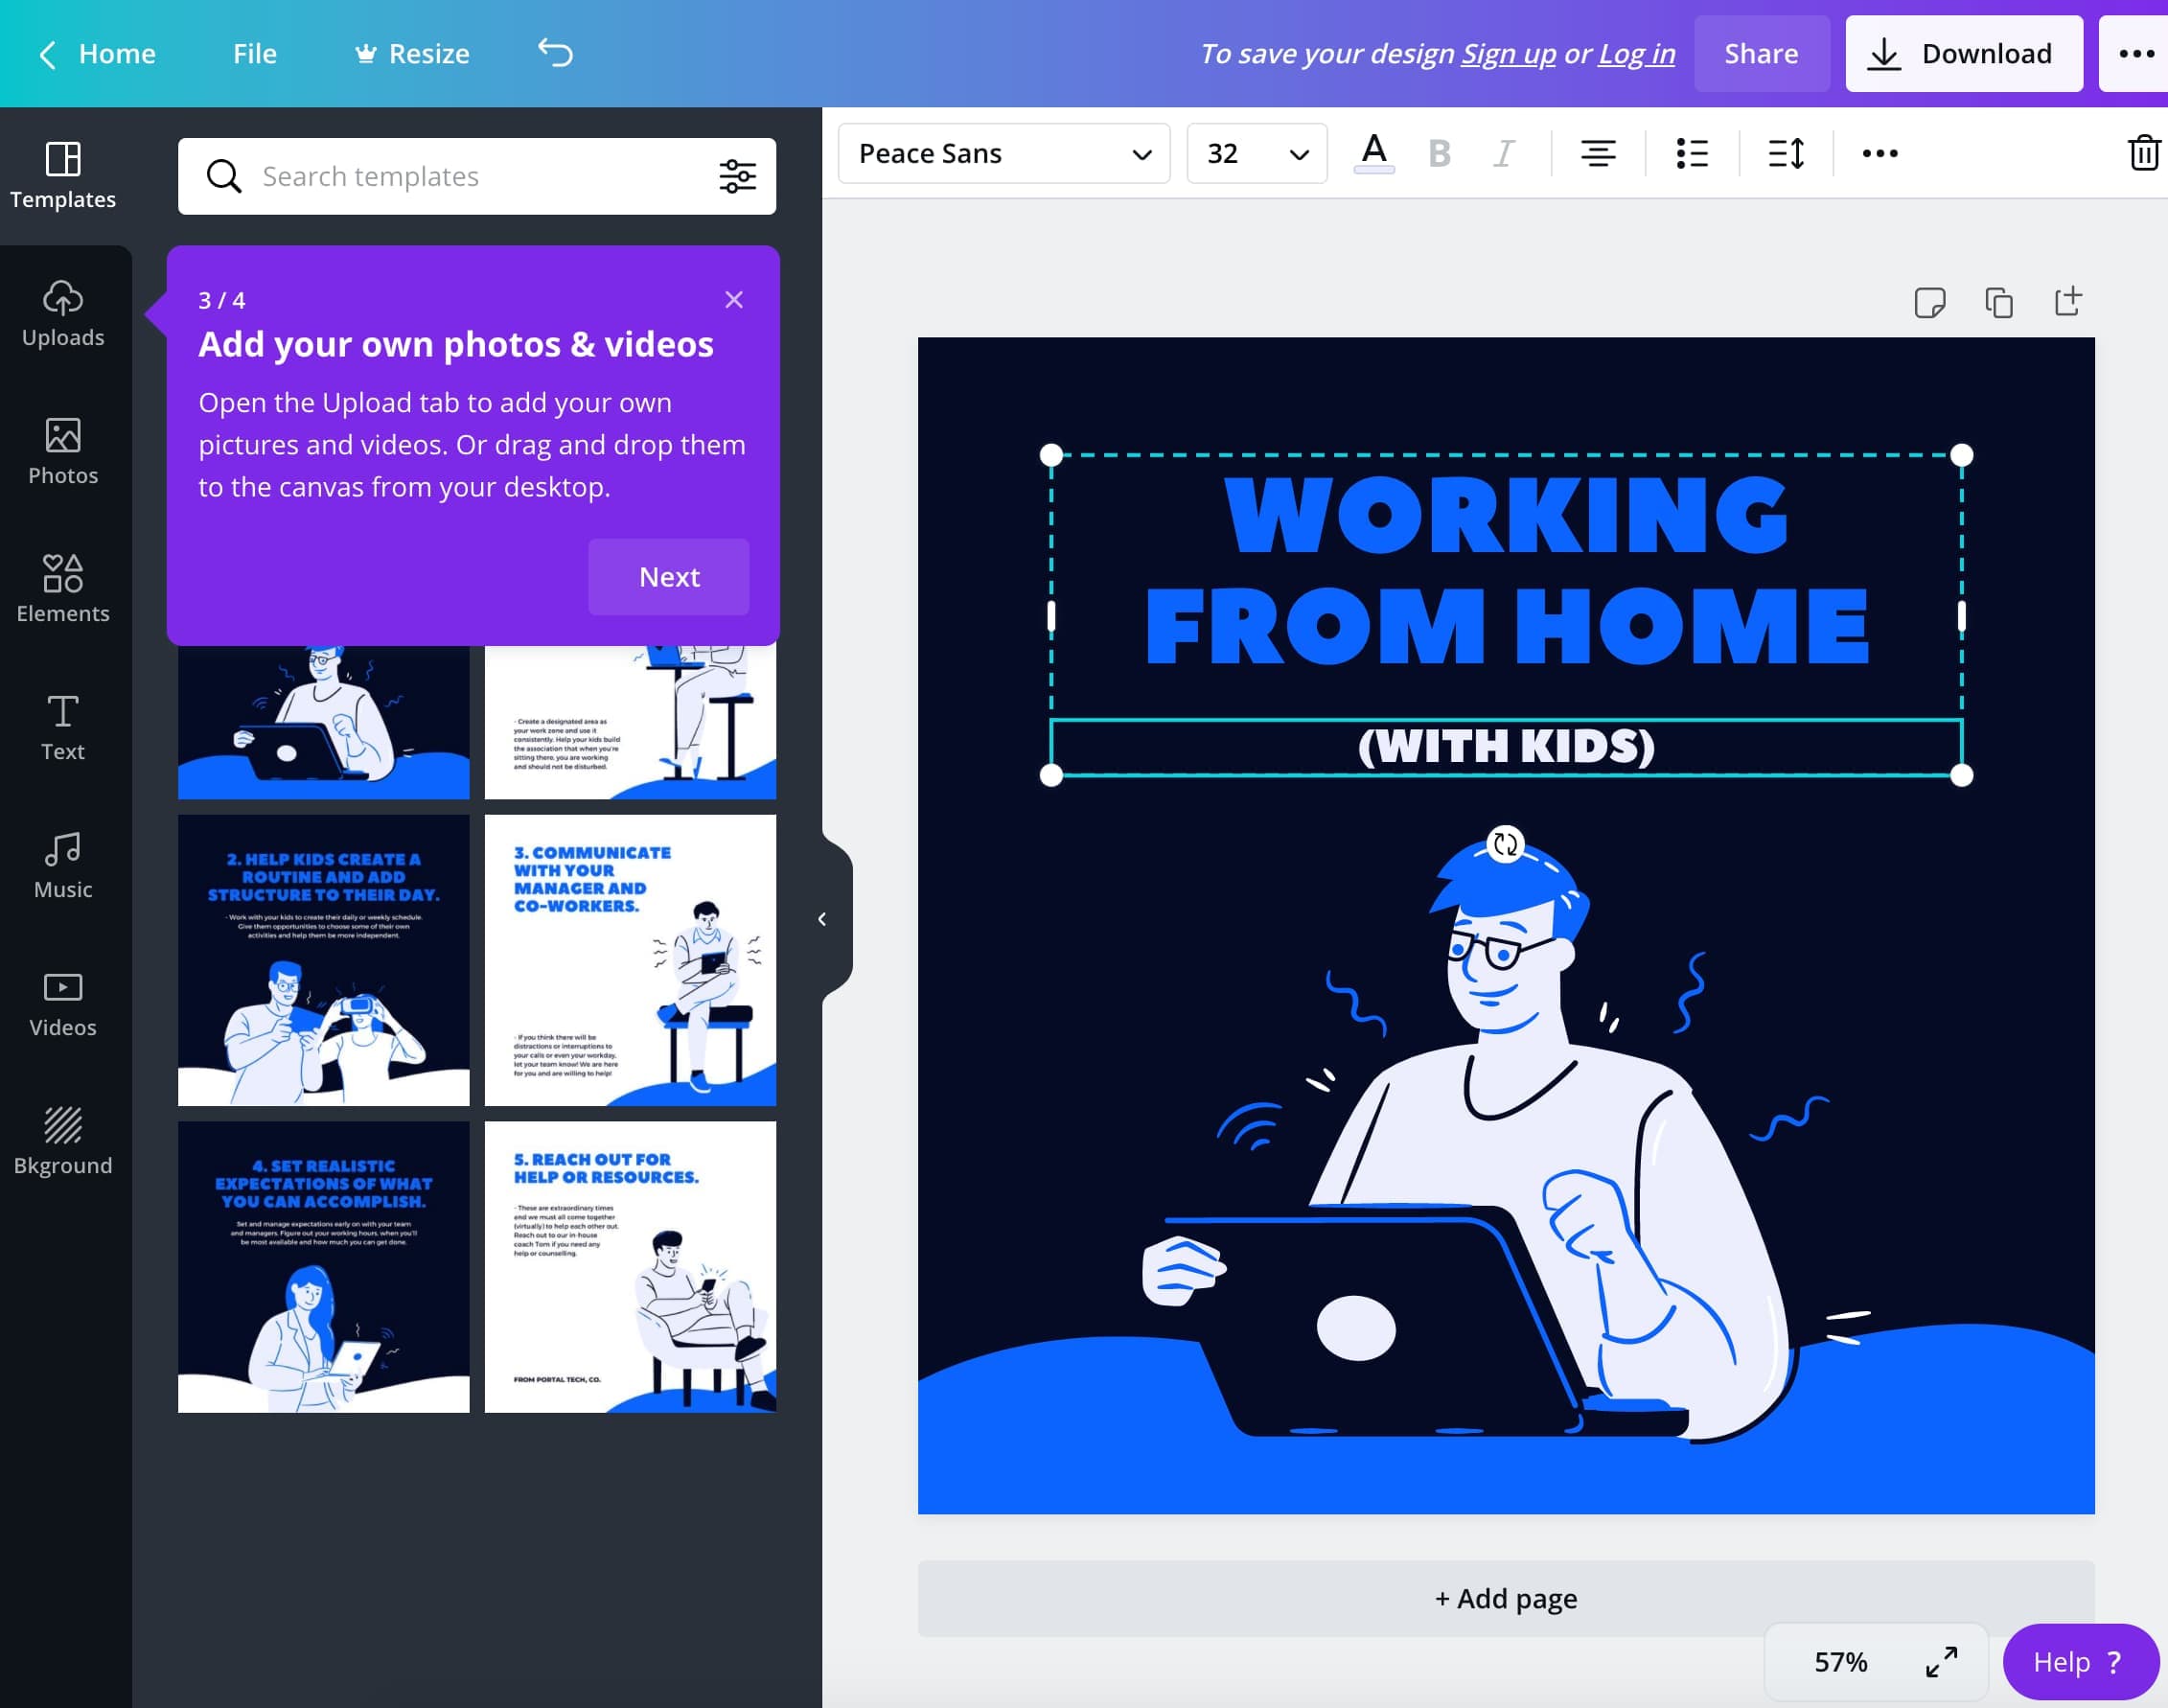2168x1708 pixels.
Task: Open the Bkground sidebar tab
Action: point(63,1142)
